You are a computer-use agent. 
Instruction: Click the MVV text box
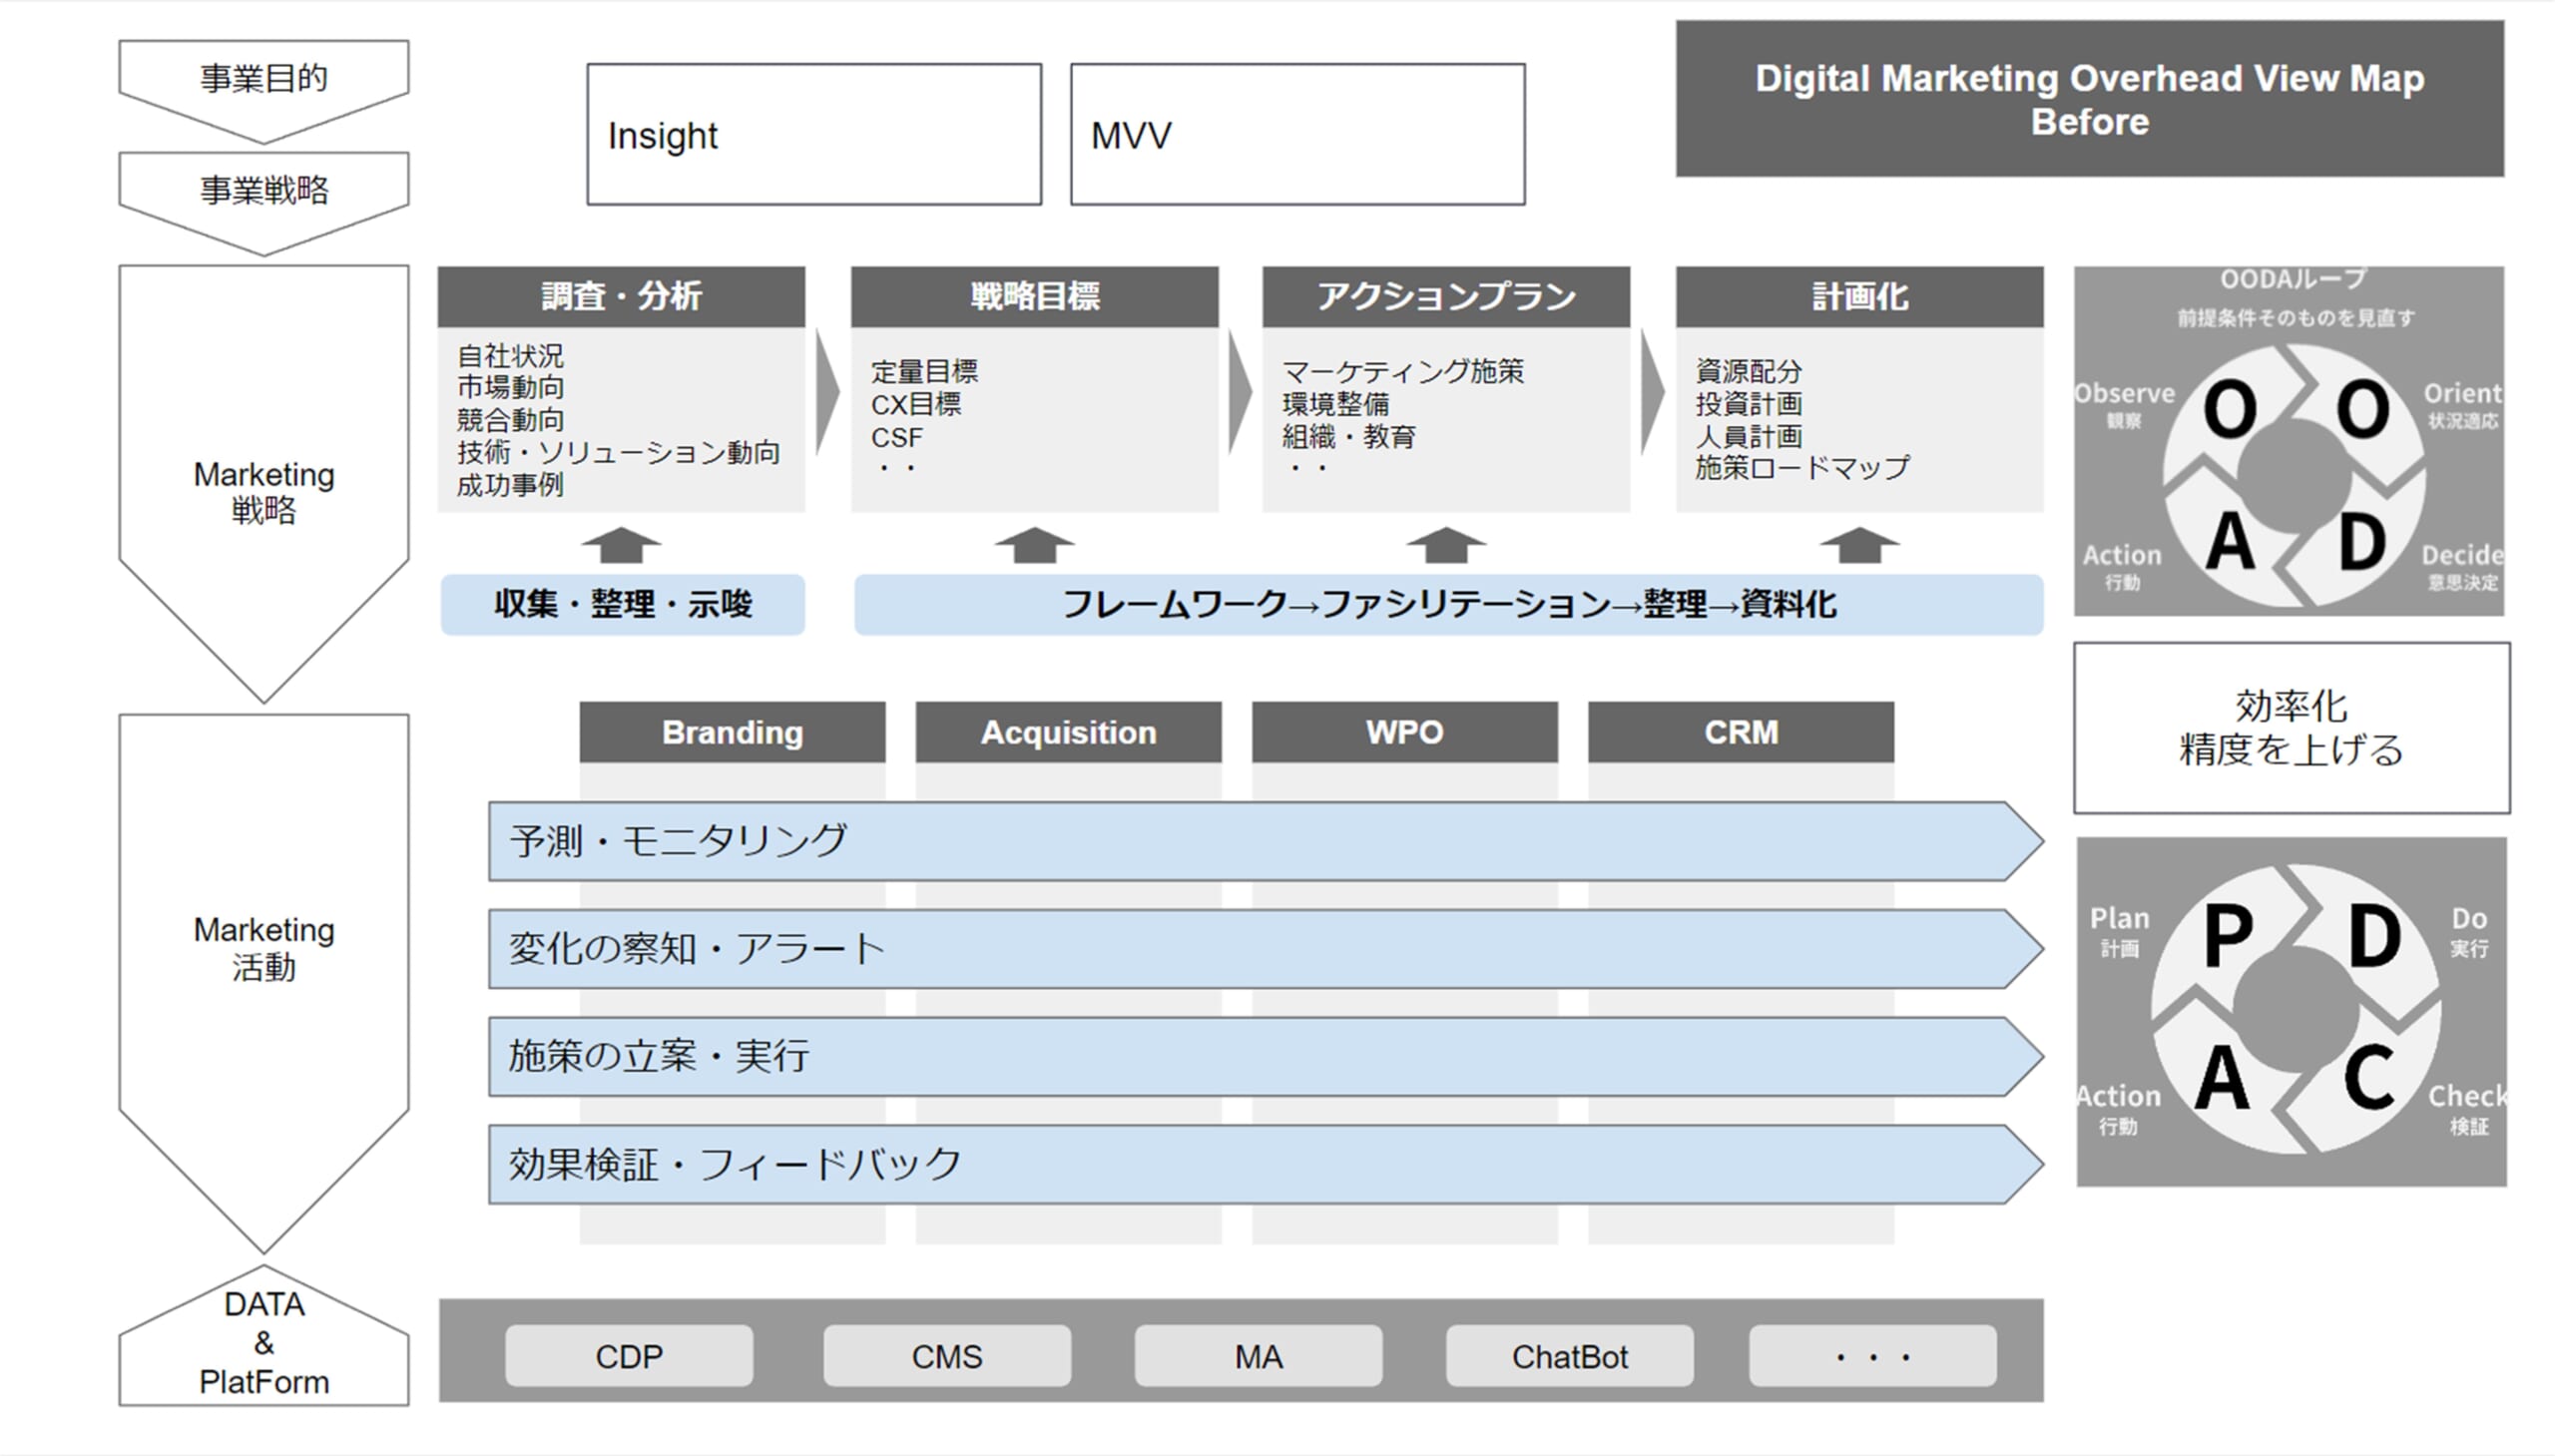[1297, 135]
